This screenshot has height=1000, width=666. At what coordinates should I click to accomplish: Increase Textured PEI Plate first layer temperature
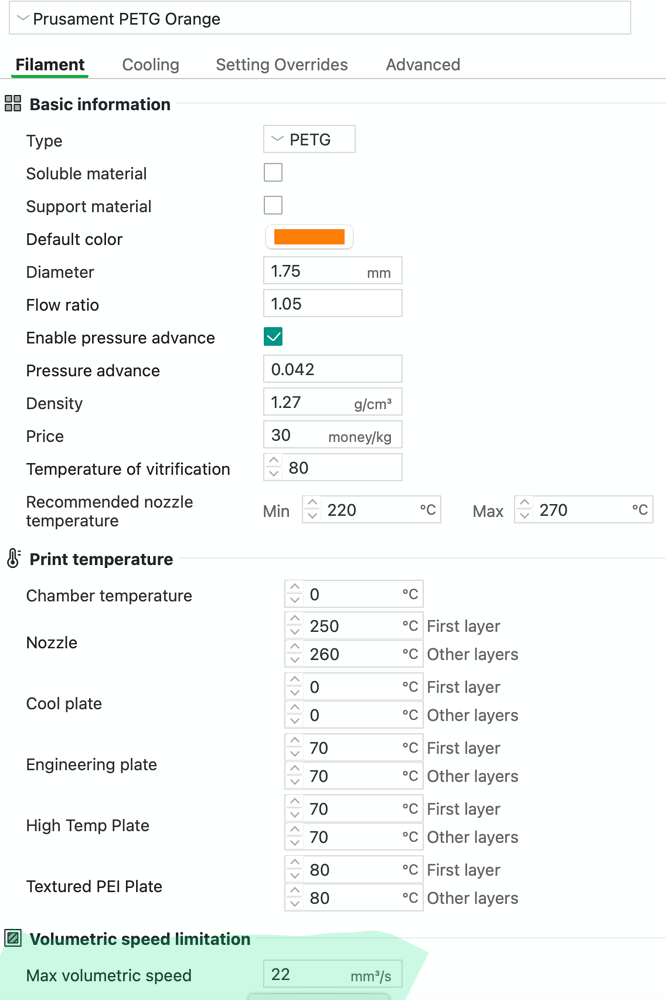click(x=295, y=863)
